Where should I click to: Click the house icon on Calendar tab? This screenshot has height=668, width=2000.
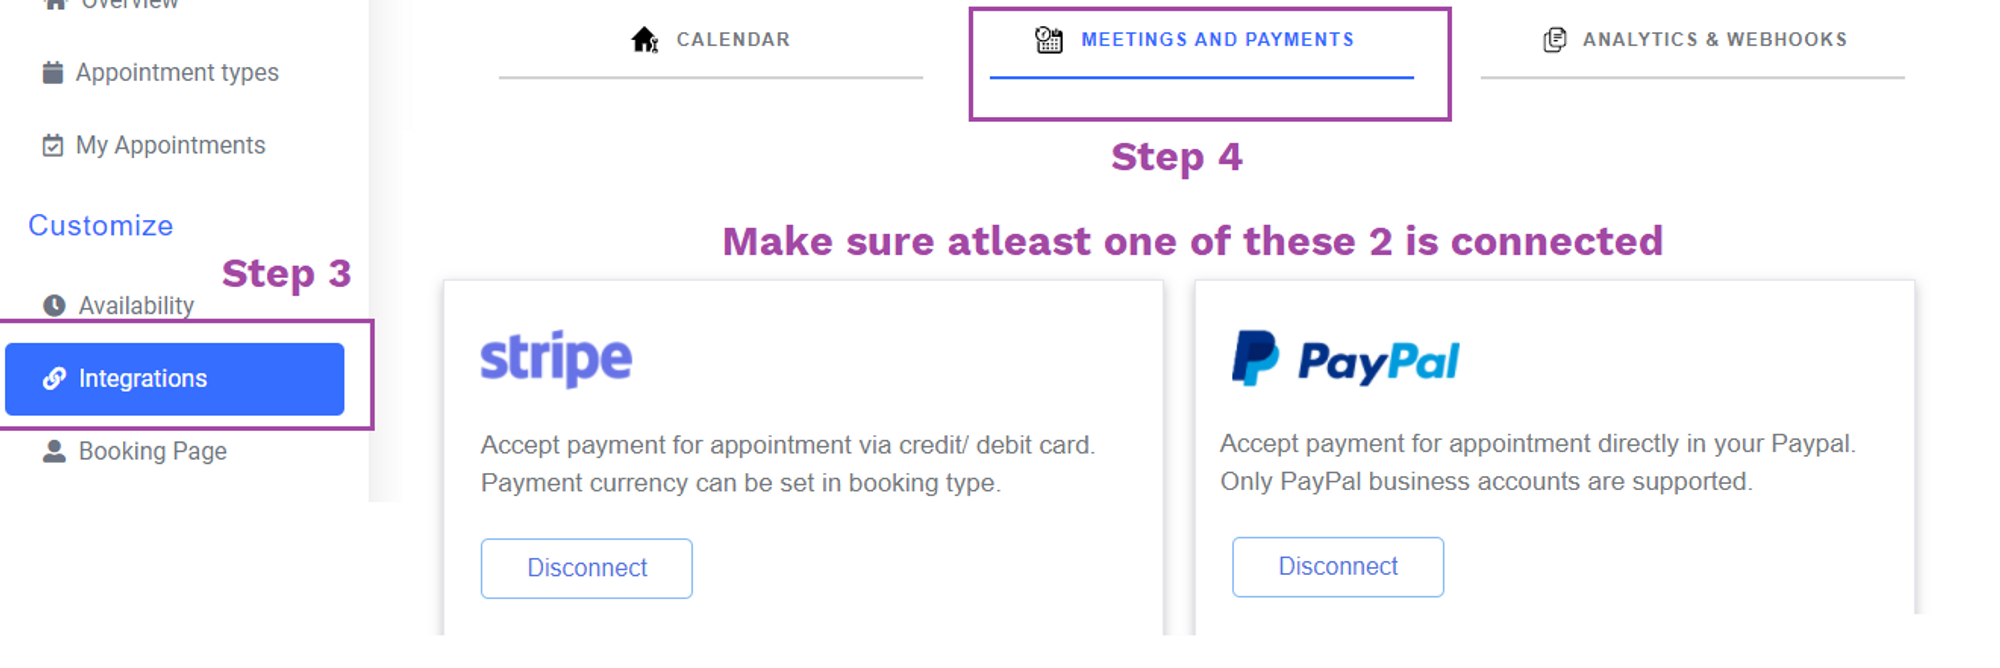645,40
